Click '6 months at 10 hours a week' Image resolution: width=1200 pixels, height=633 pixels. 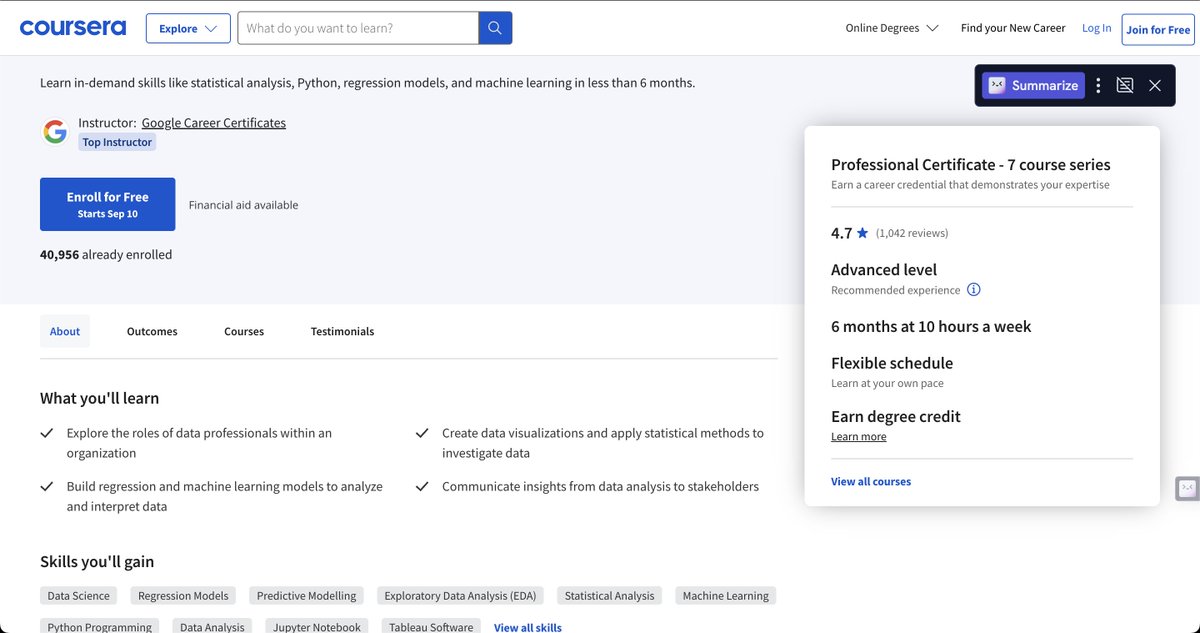point(931,326)
